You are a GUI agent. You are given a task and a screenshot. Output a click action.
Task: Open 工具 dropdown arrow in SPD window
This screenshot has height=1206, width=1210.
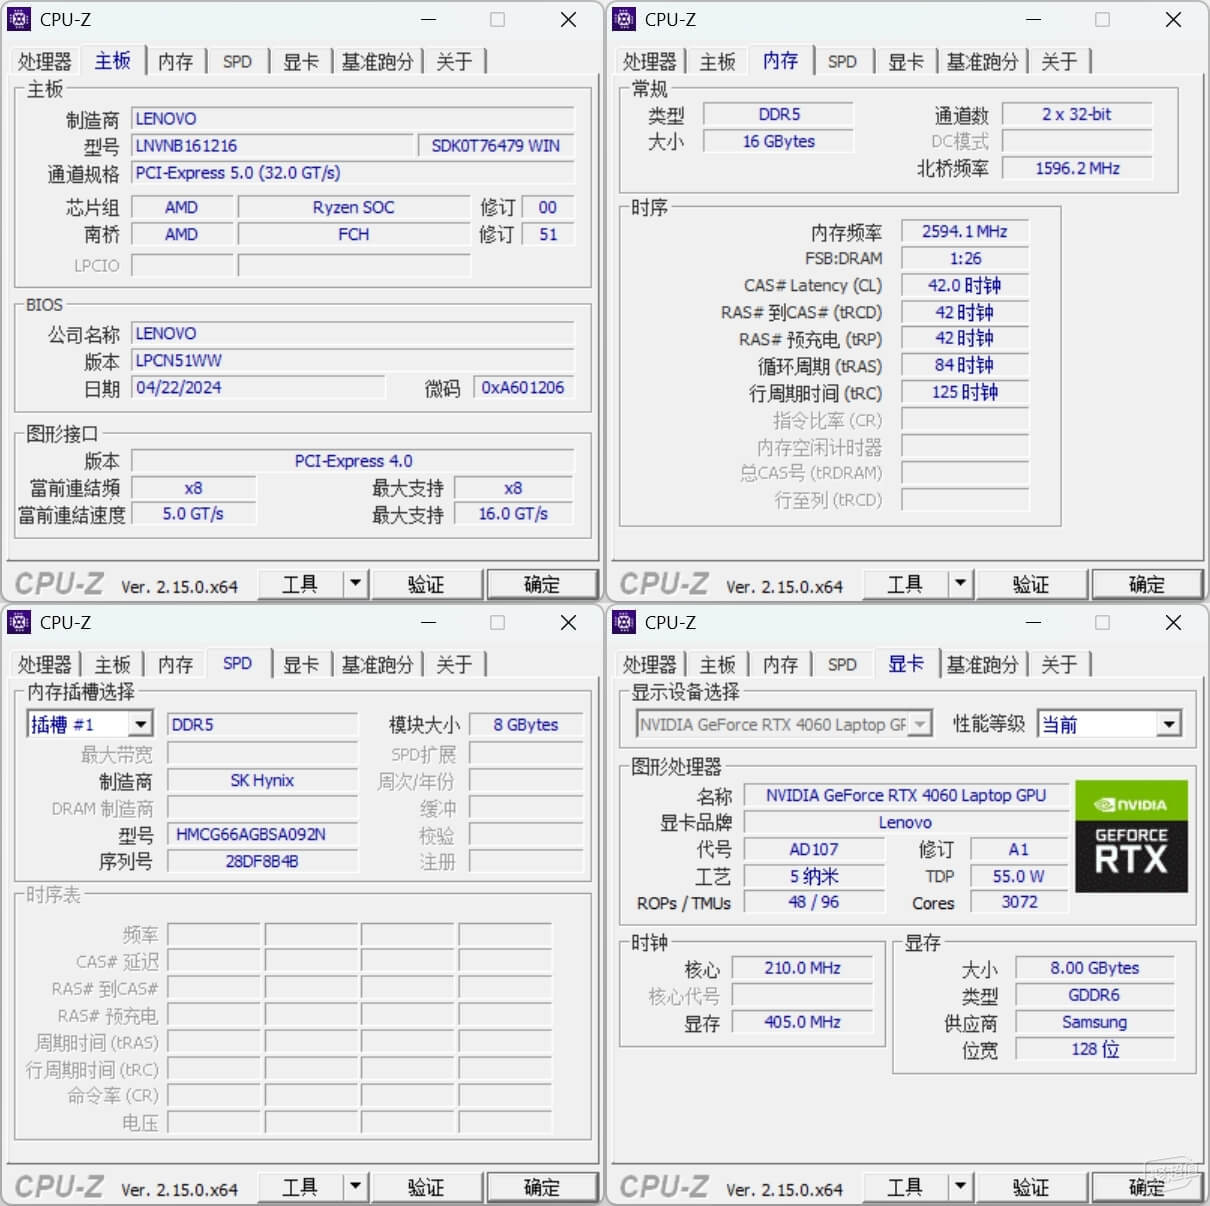(x=355, y=1186)
